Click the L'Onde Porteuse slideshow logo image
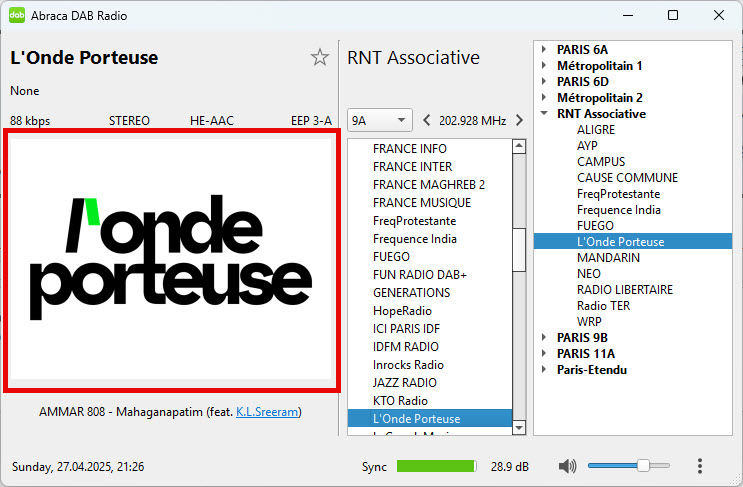The width and height of the screenshot is (743, 487). (171, 260)
